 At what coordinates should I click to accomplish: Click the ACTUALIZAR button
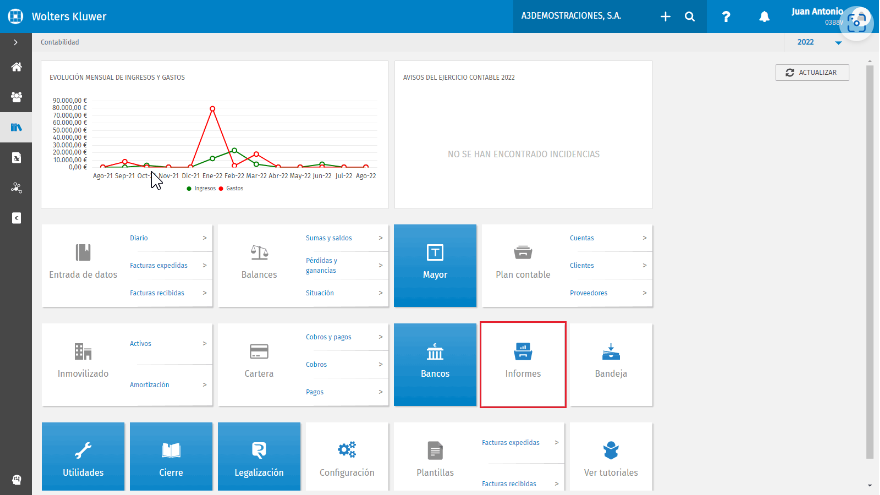(x=812, y=72)
